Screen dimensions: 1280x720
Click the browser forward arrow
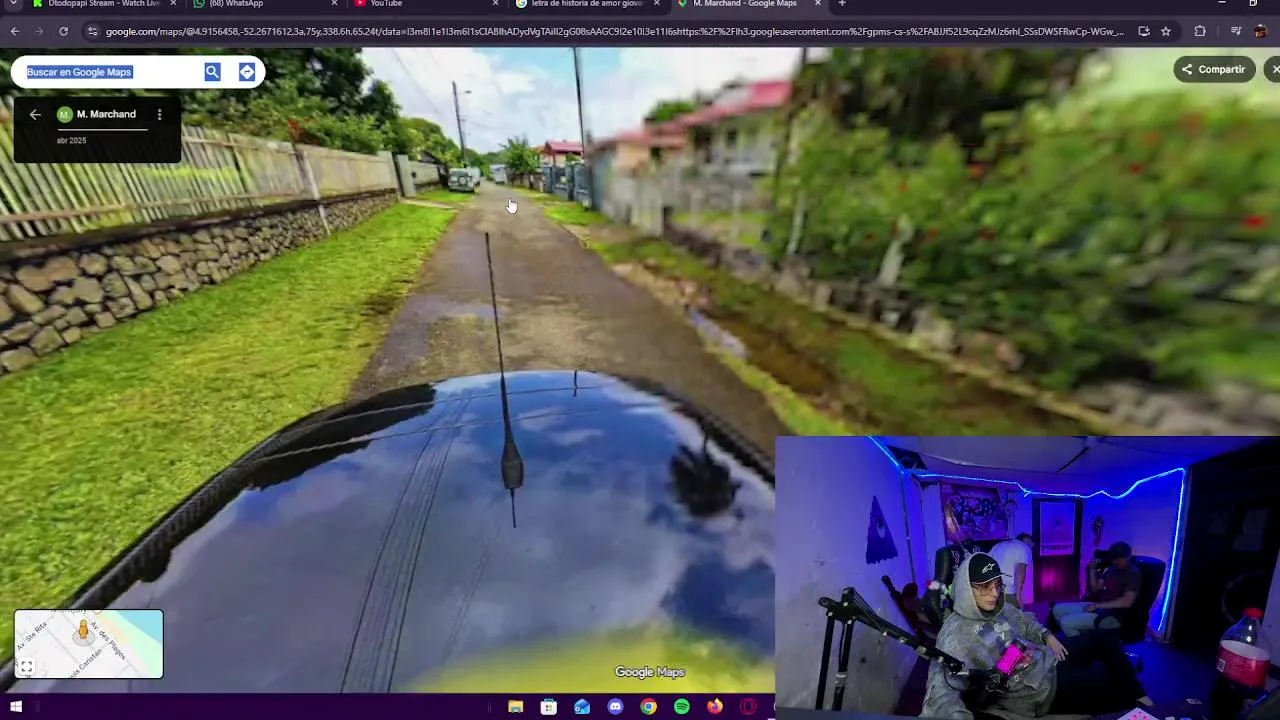39,31
